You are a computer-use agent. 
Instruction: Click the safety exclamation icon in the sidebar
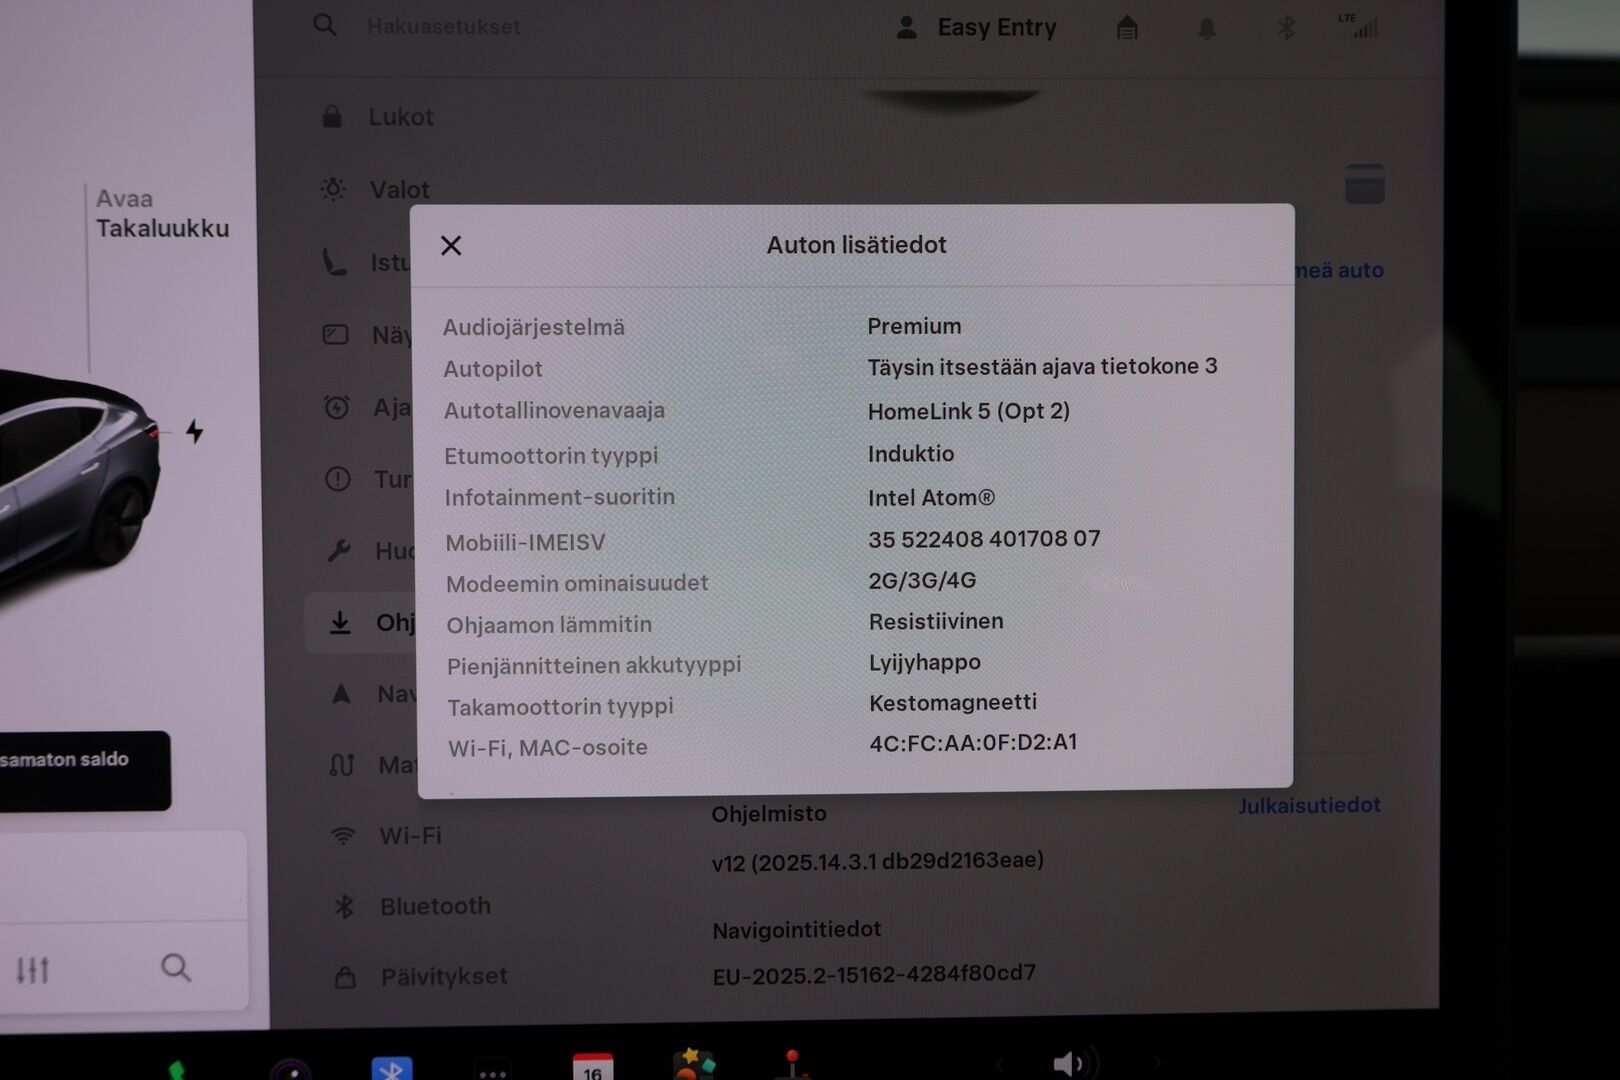click(x=338, y=479)
